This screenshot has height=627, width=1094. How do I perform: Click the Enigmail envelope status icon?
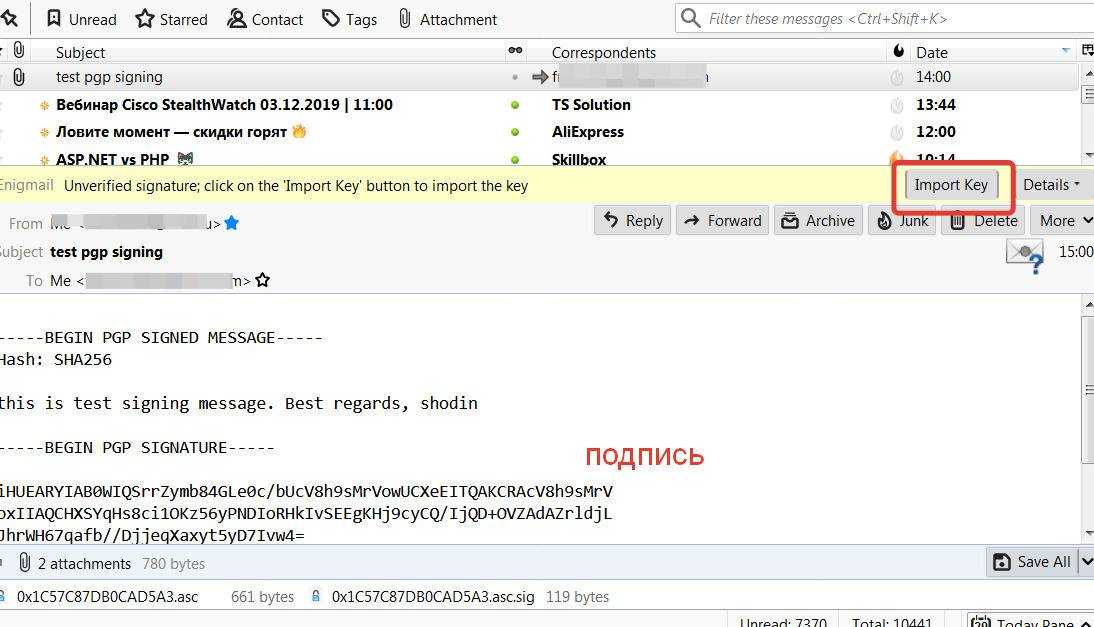pyautogui.click(x=1026, y=255)
